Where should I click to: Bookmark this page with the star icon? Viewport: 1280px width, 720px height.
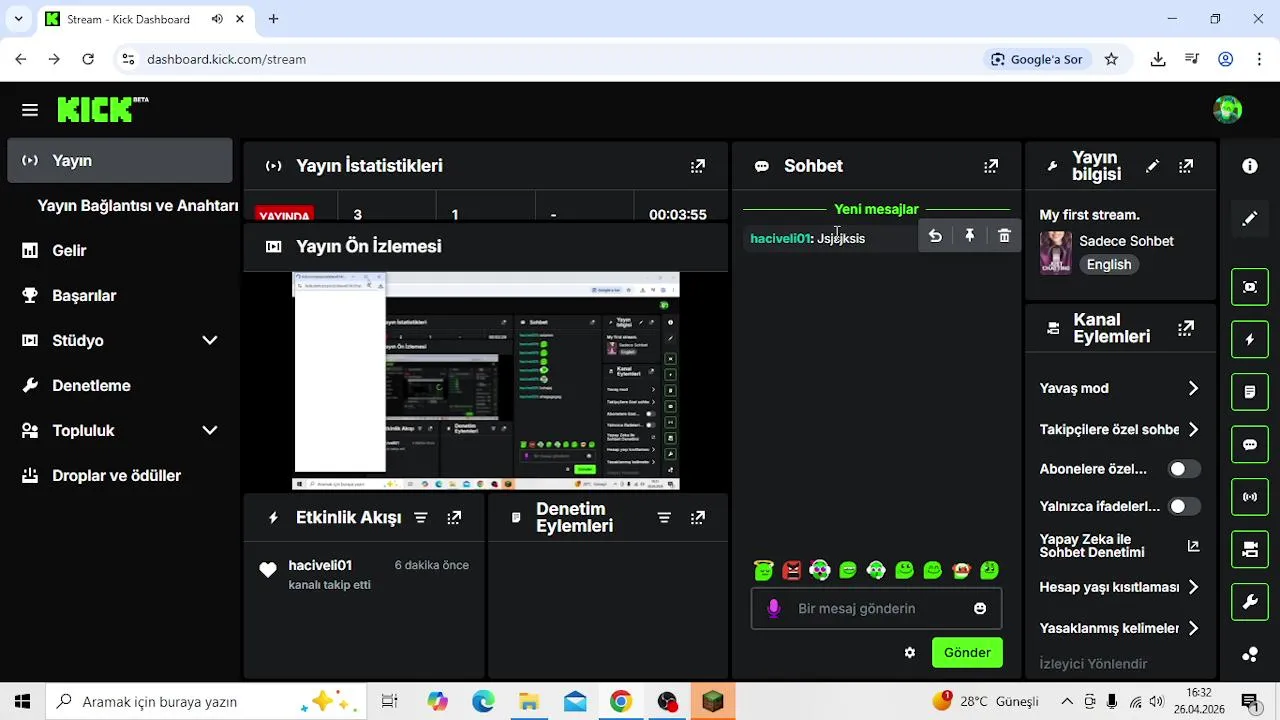[x=1111, y=59]
